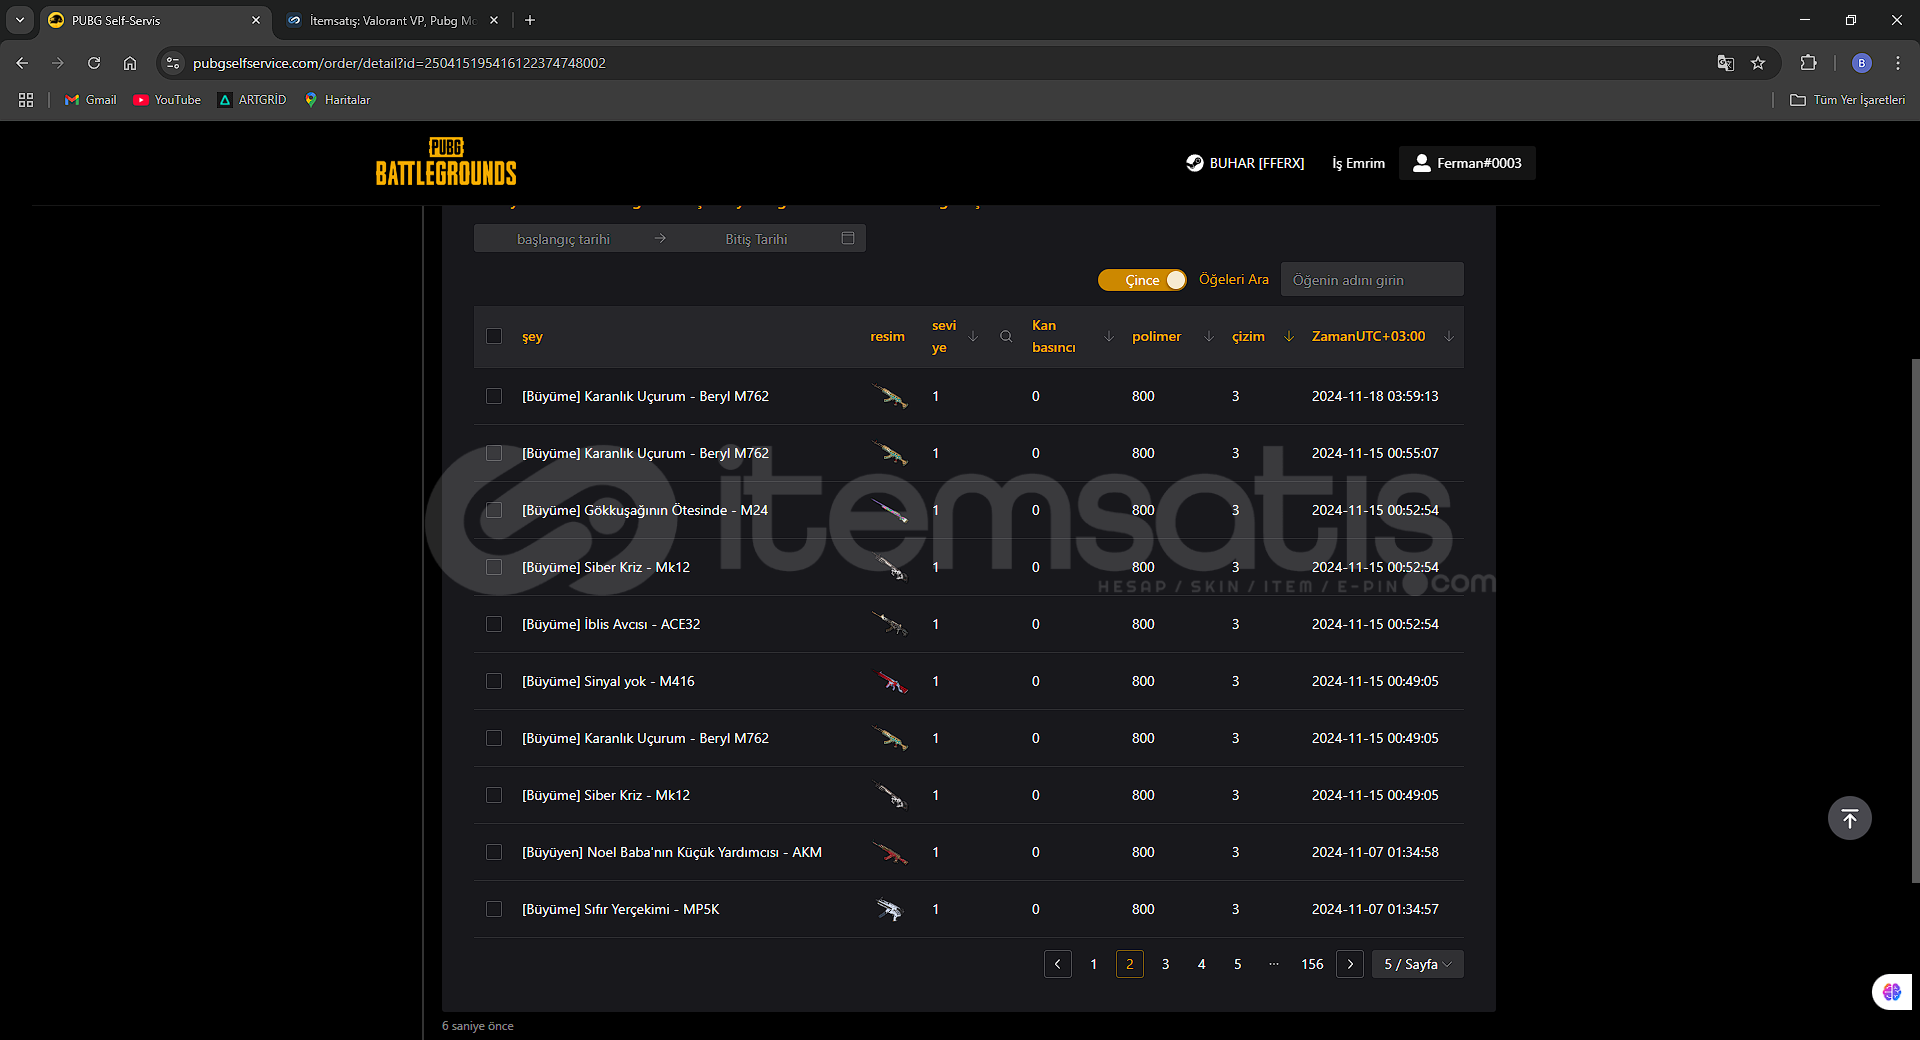
Task: Open the tab search dropdown arrow
Action: pyautogui.click(x=20, y=20)
